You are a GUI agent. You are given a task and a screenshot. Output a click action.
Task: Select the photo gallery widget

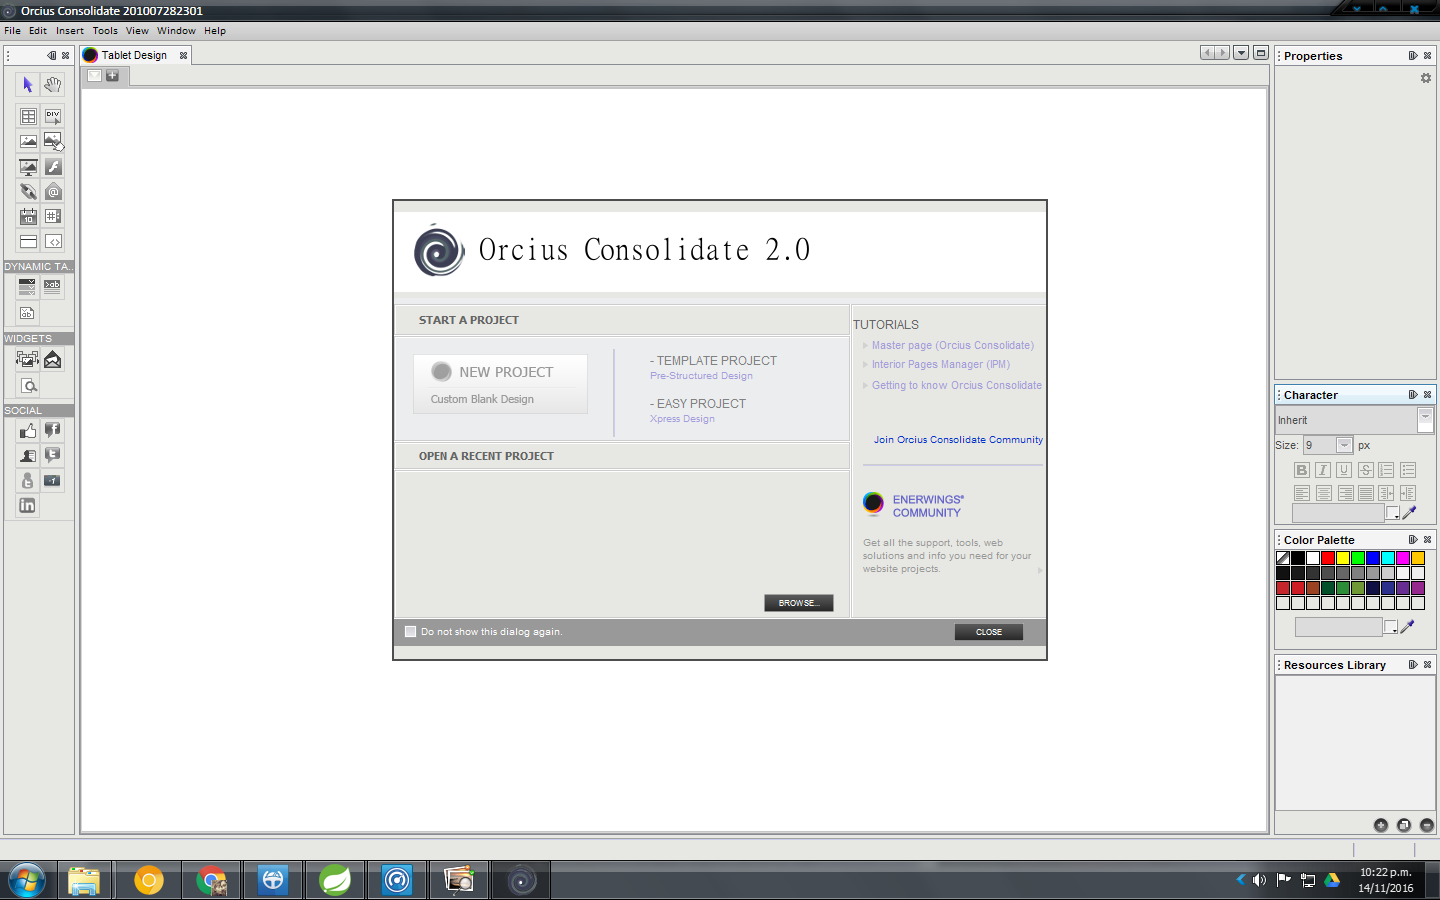point(28,360)
